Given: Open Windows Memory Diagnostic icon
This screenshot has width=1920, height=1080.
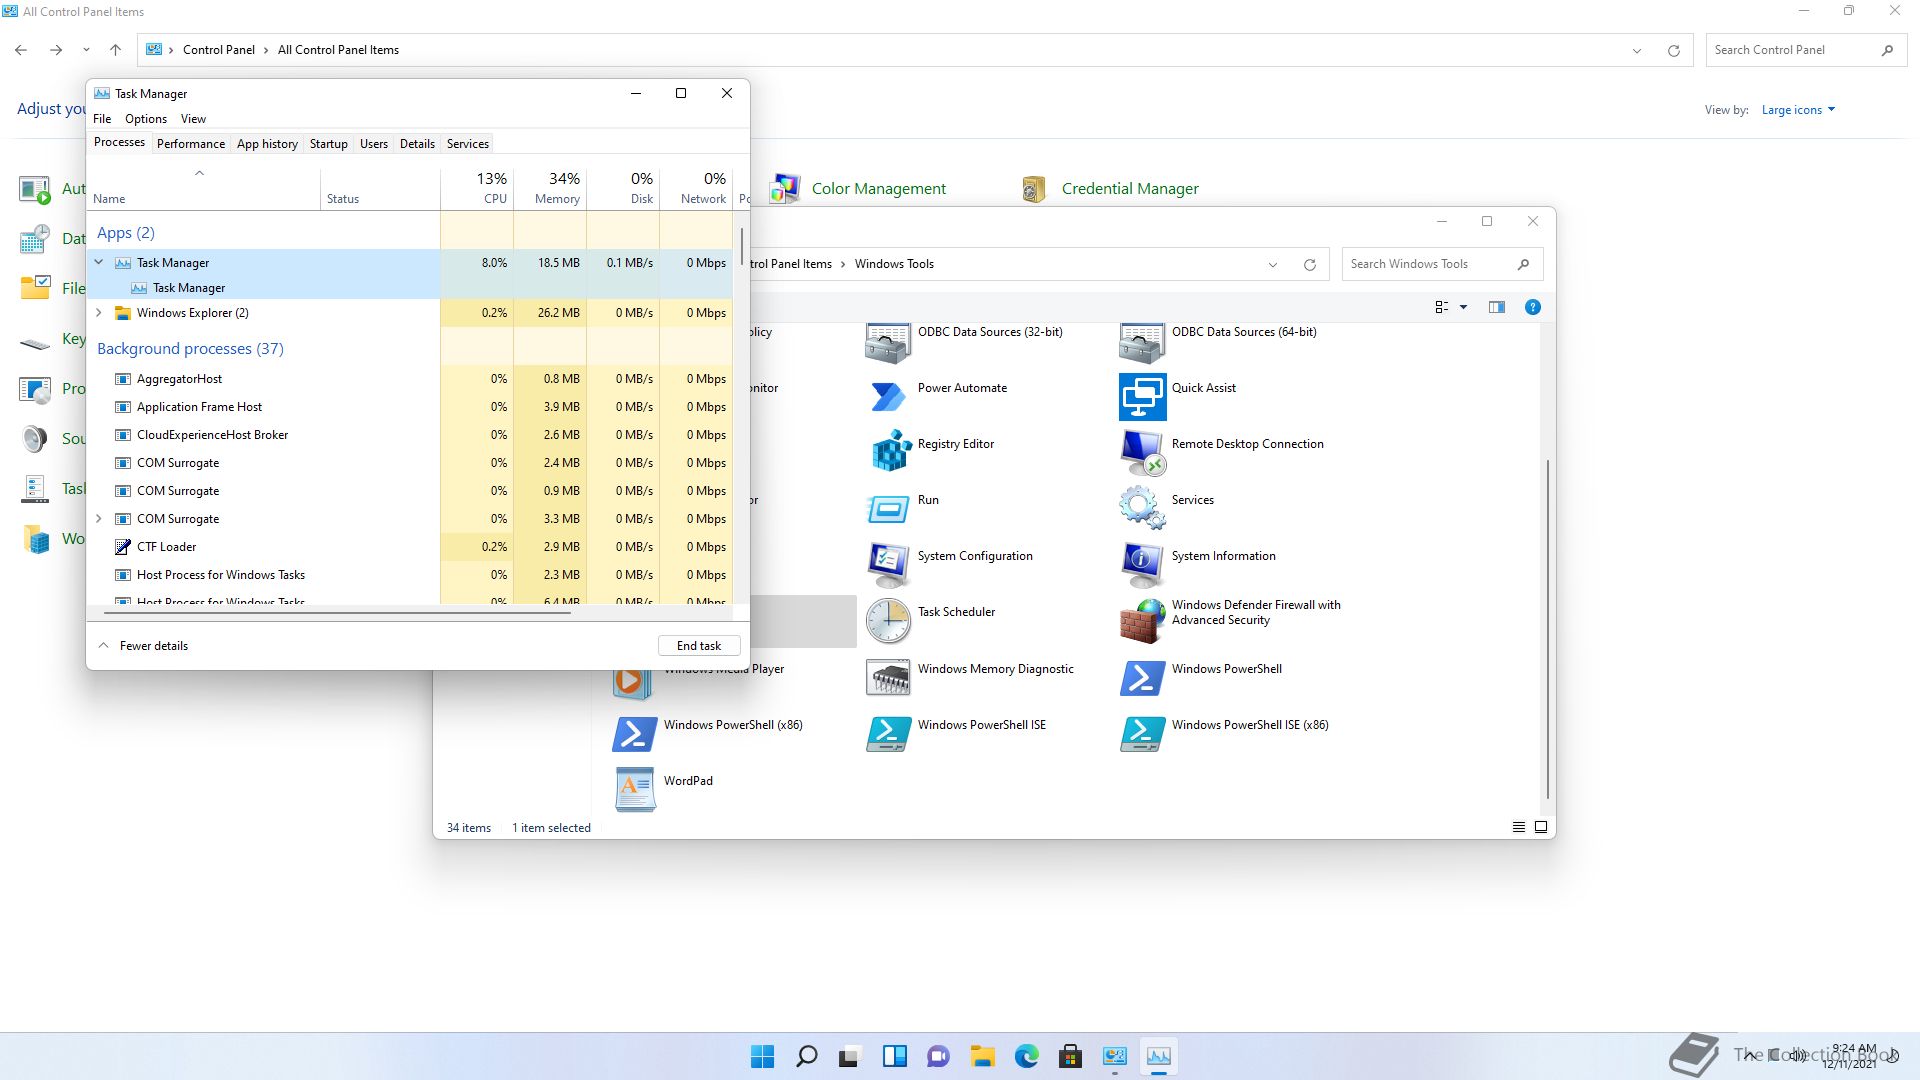Looking at the screenshot, I should (x=889, y=677).
